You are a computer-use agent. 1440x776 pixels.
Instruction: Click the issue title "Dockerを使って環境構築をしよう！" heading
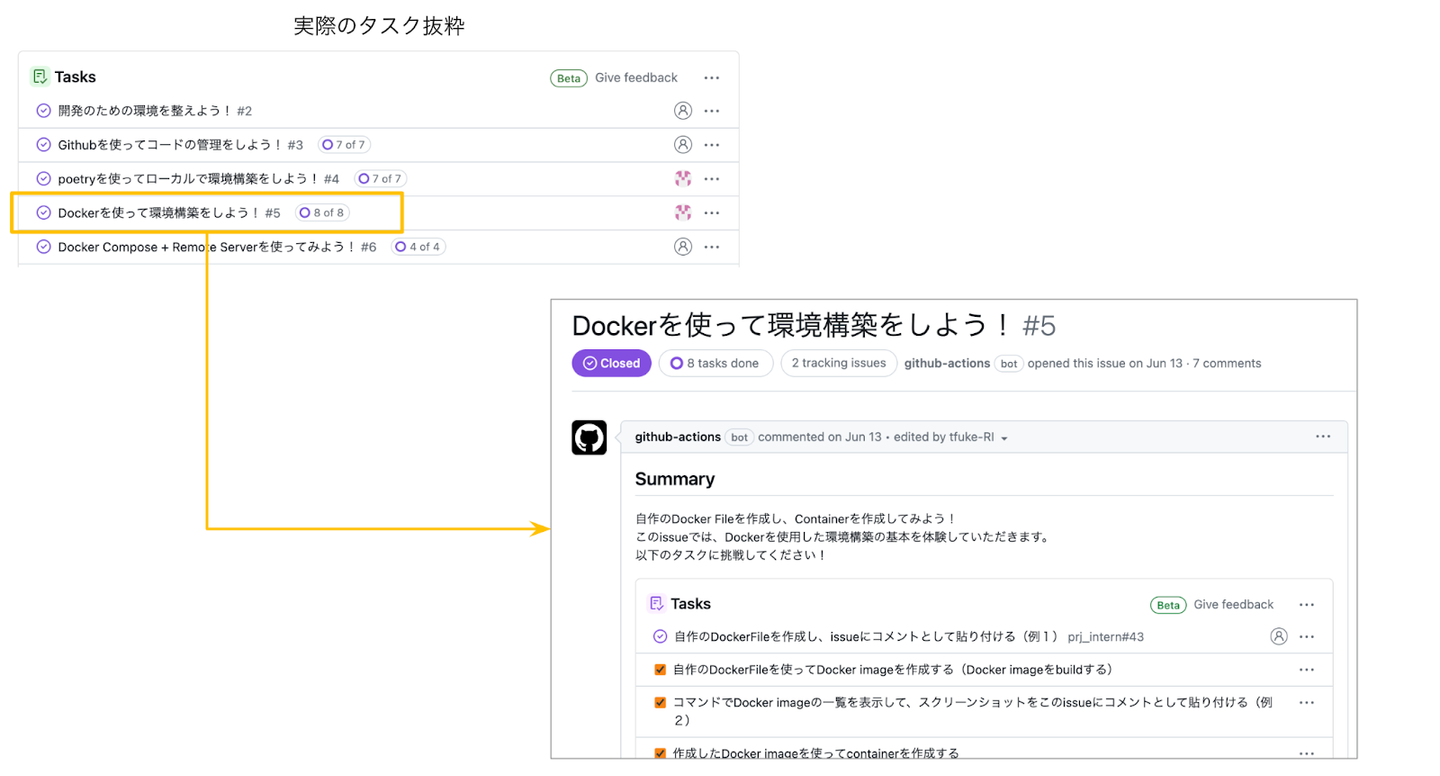click(793, 325)
